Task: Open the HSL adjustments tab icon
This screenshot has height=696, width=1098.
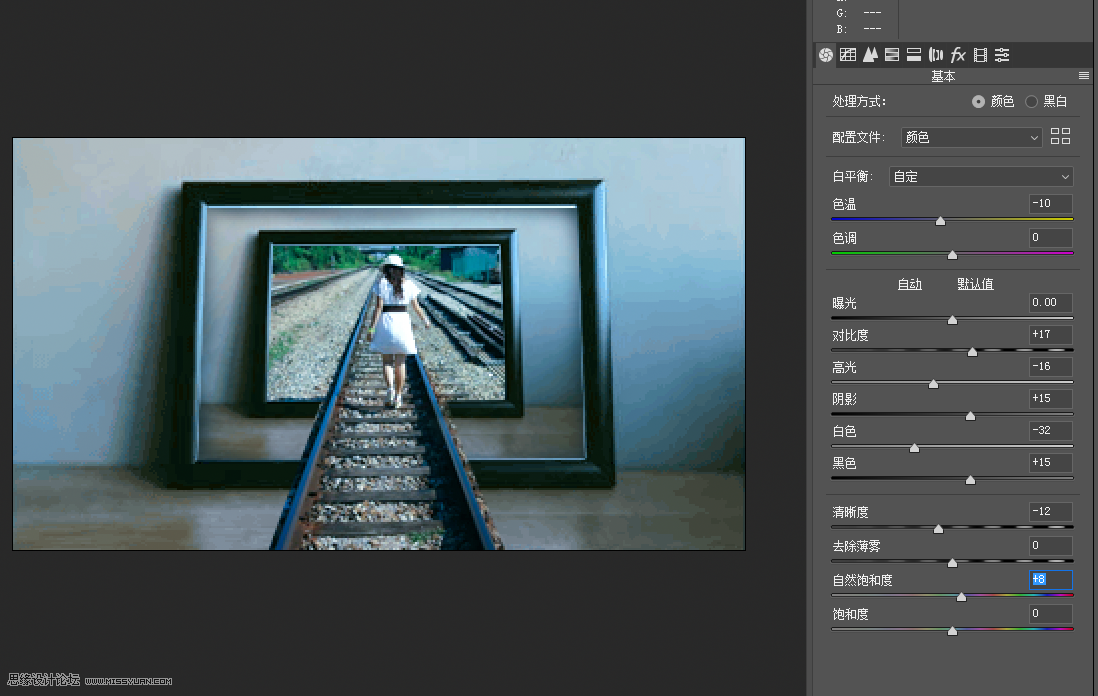Action: (x=892, y=55)
